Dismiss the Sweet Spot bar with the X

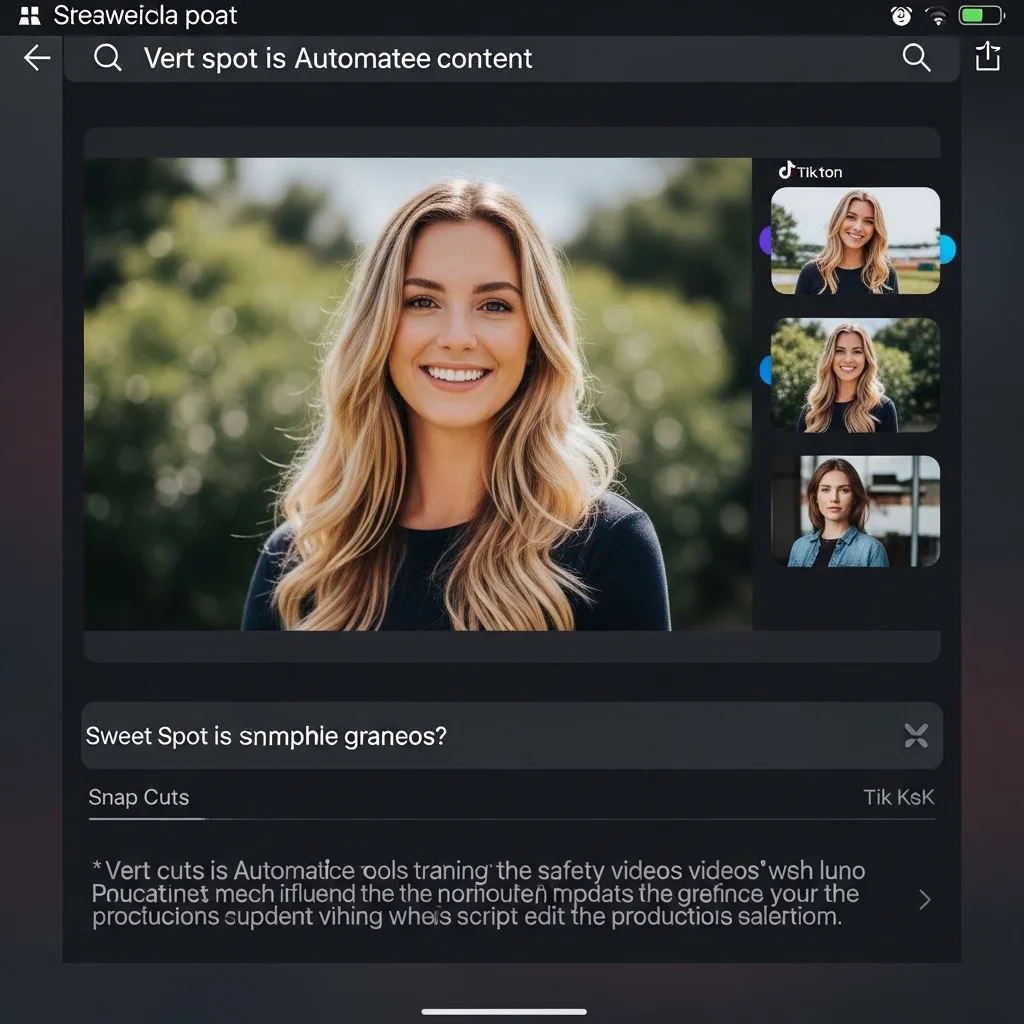pos(916,736)
